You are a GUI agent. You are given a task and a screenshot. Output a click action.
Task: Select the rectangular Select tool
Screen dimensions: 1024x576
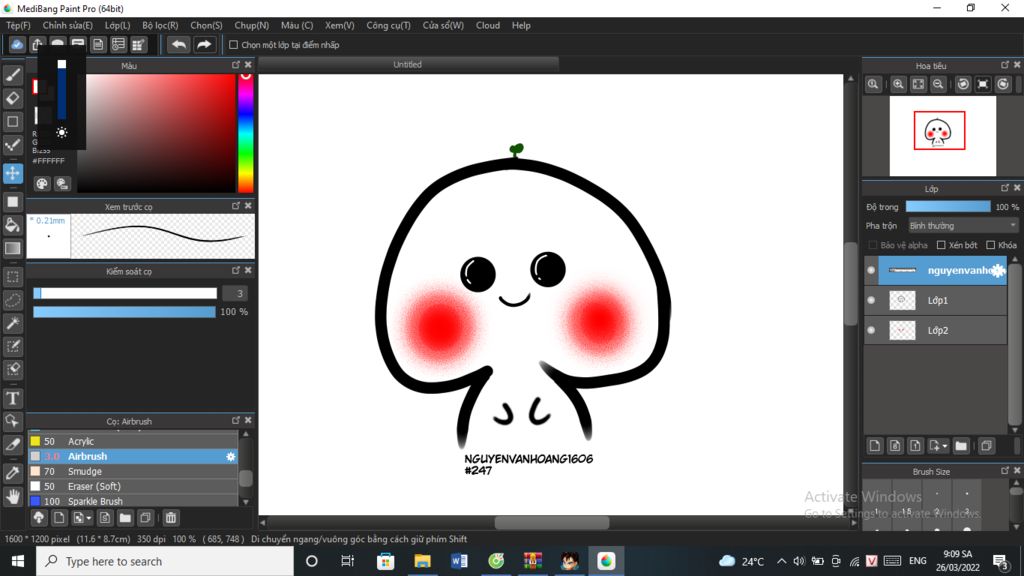[12, 277]
